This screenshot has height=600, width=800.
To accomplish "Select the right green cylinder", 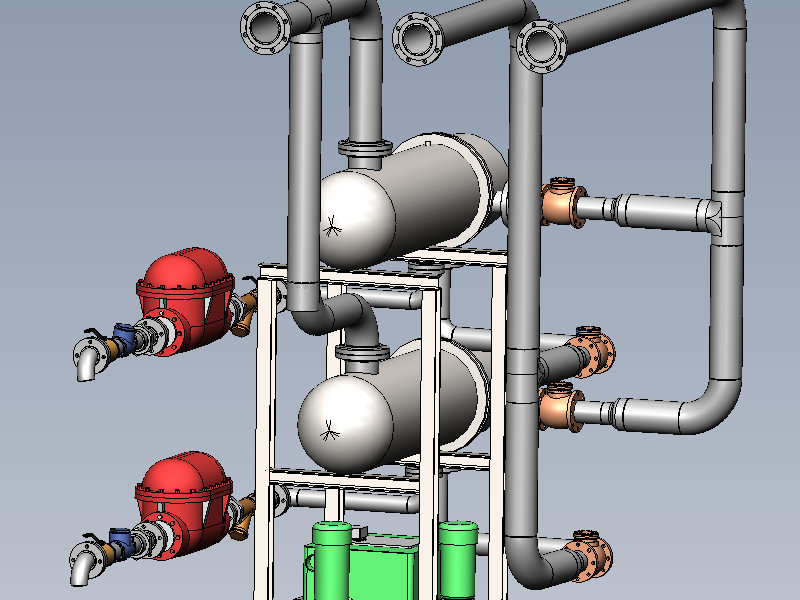I will point(458,560).
